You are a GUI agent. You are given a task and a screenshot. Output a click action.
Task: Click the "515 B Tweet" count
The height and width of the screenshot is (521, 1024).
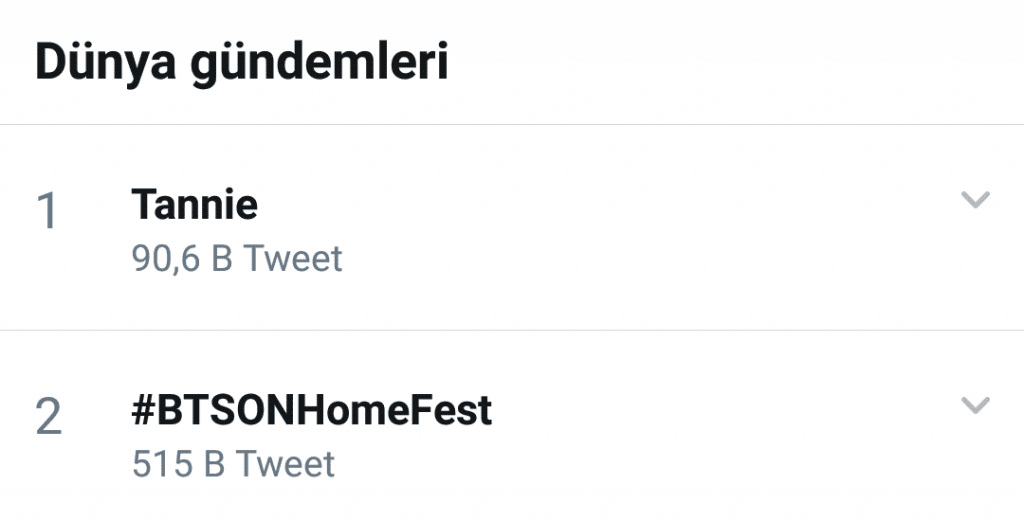233,464
